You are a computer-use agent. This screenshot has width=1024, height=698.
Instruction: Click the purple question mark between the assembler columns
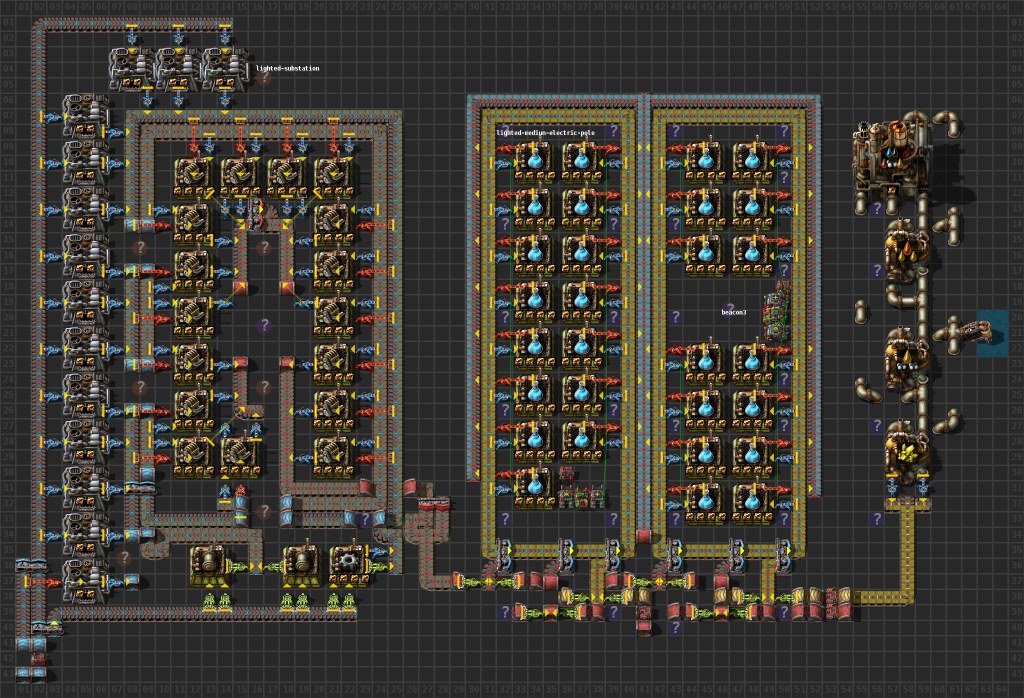click(263, 325)
